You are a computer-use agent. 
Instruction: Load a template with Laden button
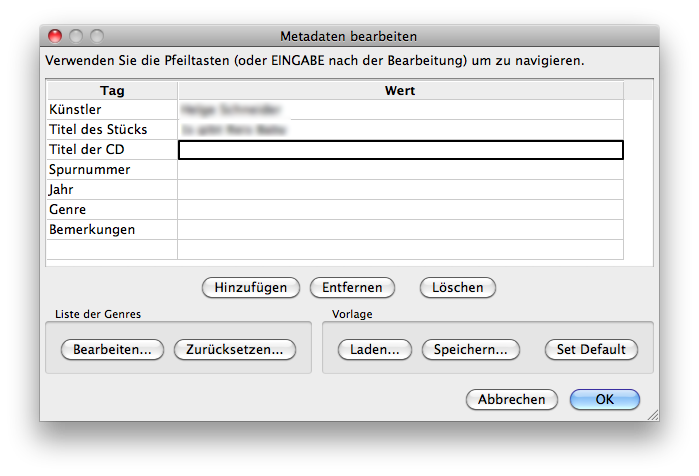coord(375,349)
